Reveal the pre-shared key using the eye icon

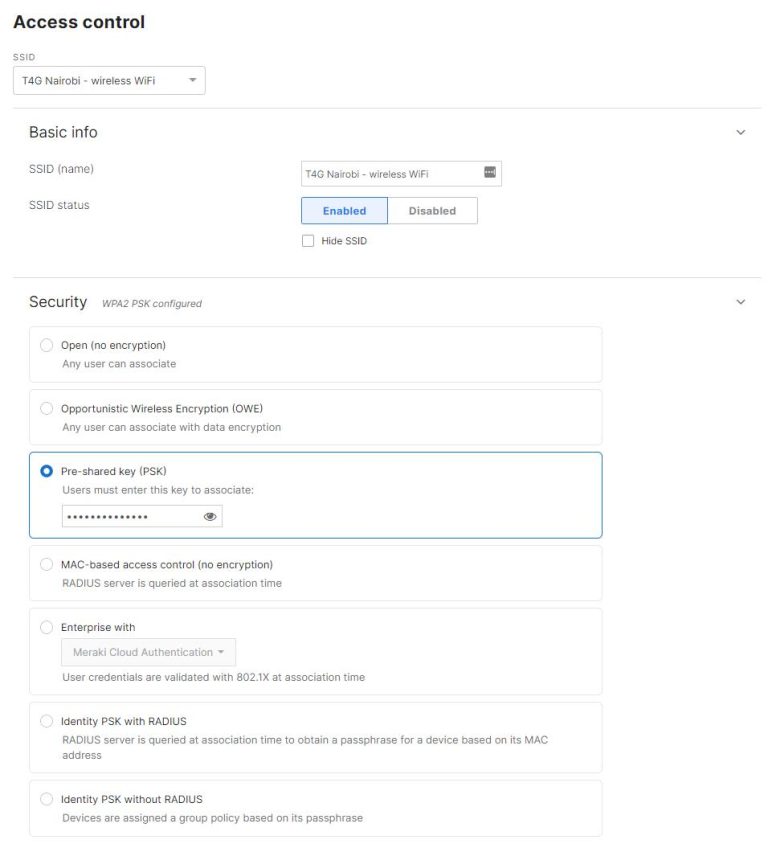pyautogui.click(x=208, y=516)
